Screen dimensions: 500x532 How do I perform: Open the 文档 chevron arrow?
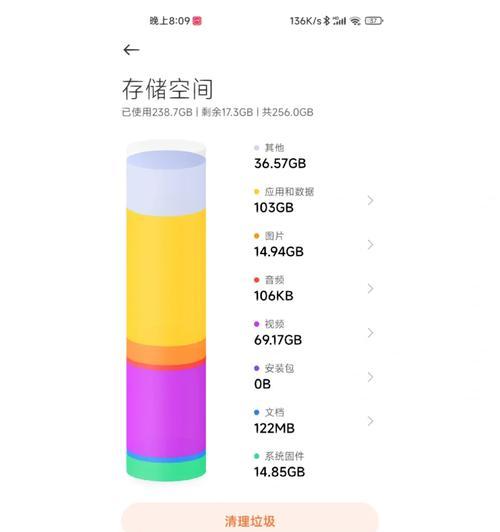371,421
